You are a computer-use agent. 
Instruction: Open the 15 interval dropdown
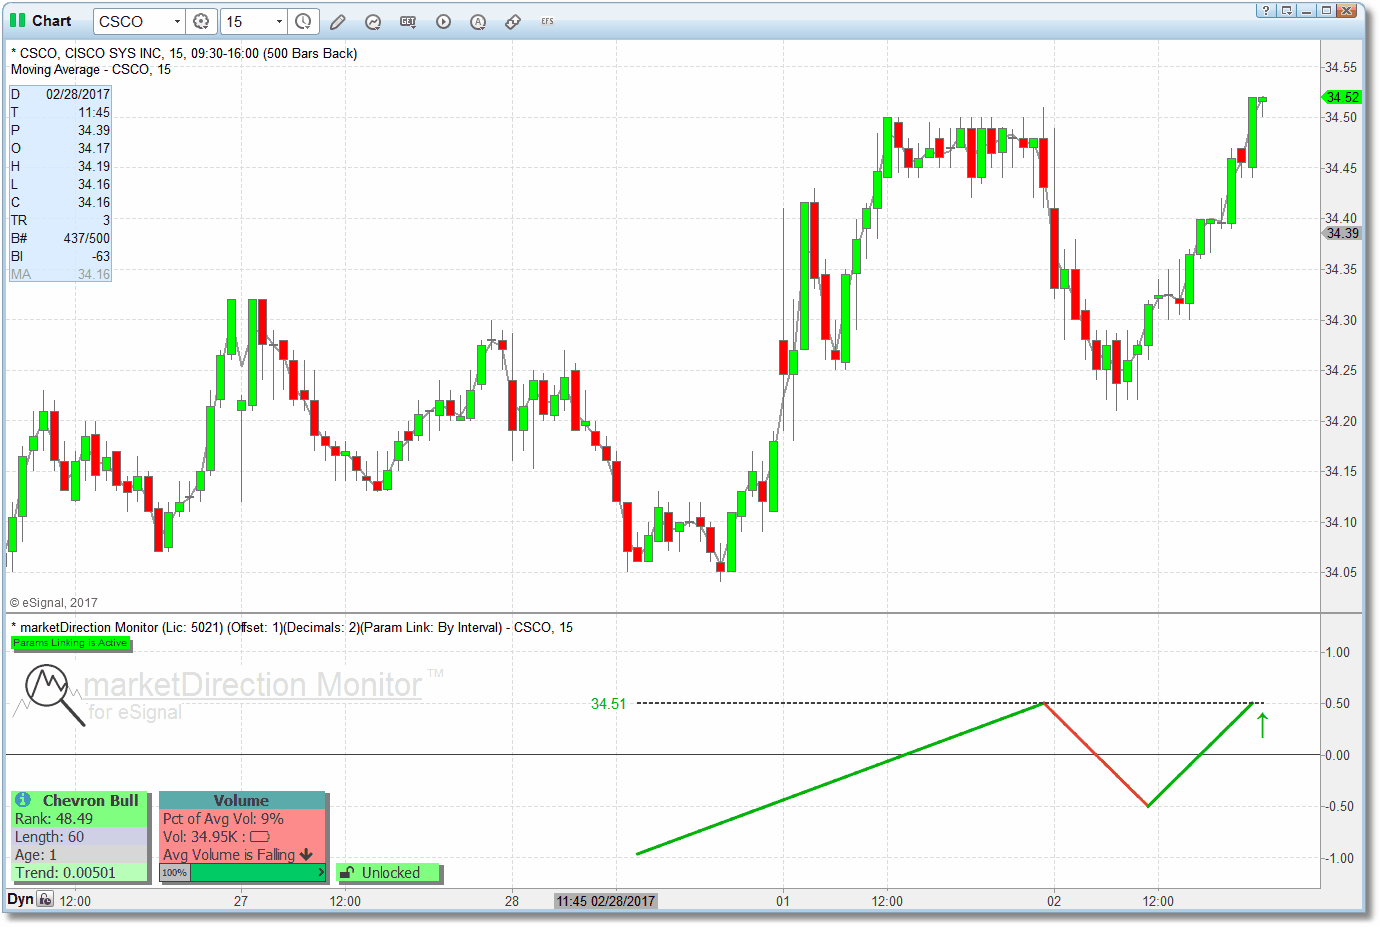(x=279, y=21)
